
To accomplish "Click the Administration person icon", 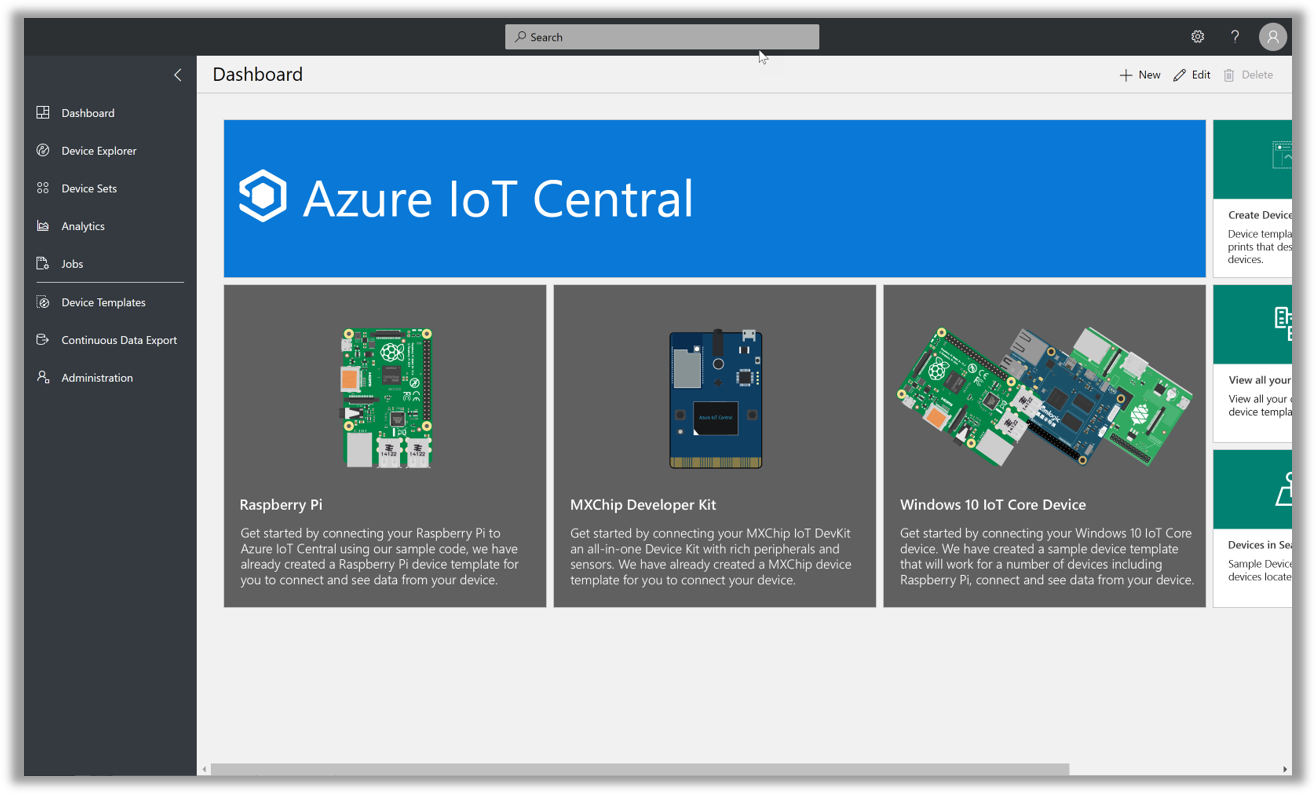I will (x=43, y=378).
